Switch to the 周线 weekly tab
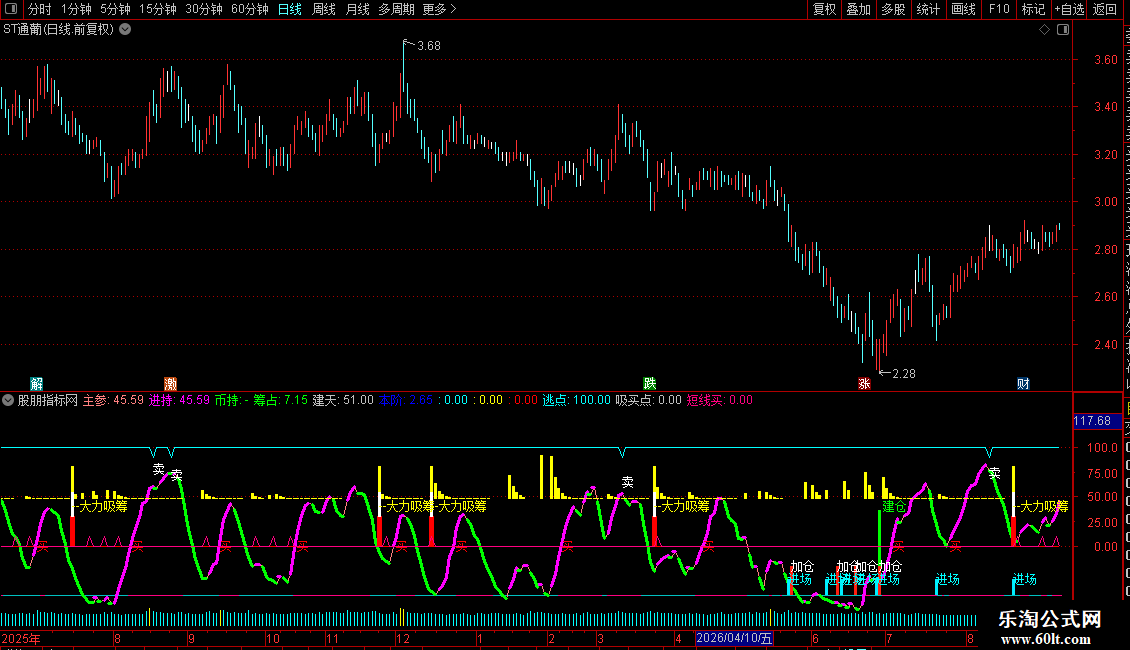The height and width of the screenshot is (650, 1130). coord(324,9)
